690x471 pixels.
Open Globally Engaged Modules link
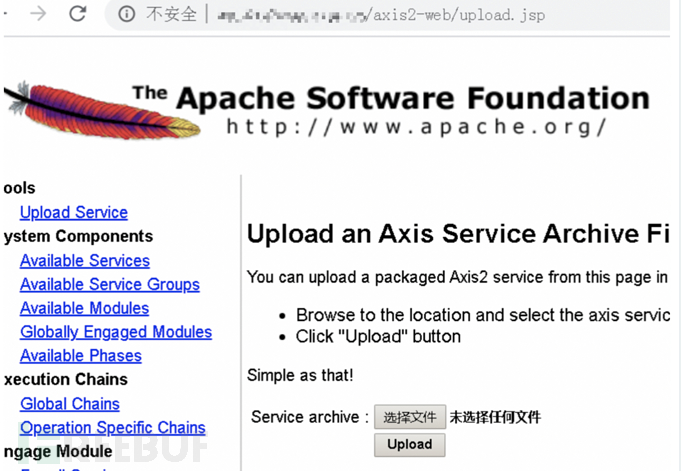116,332
